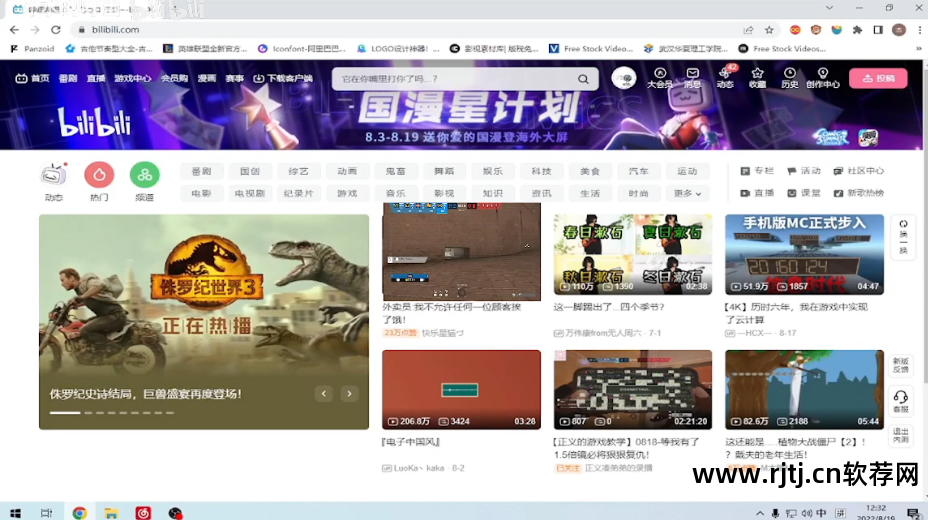Select the 科技 category tag

pos(541,171)
